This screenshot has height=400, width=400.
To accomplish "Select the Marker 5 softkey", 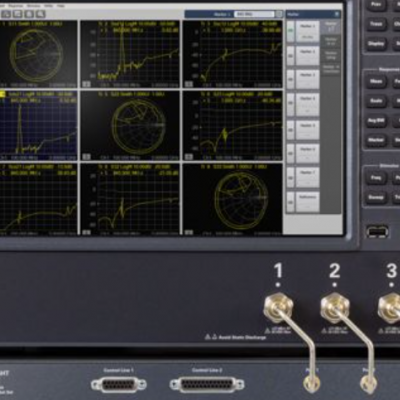I will (307, 130).
